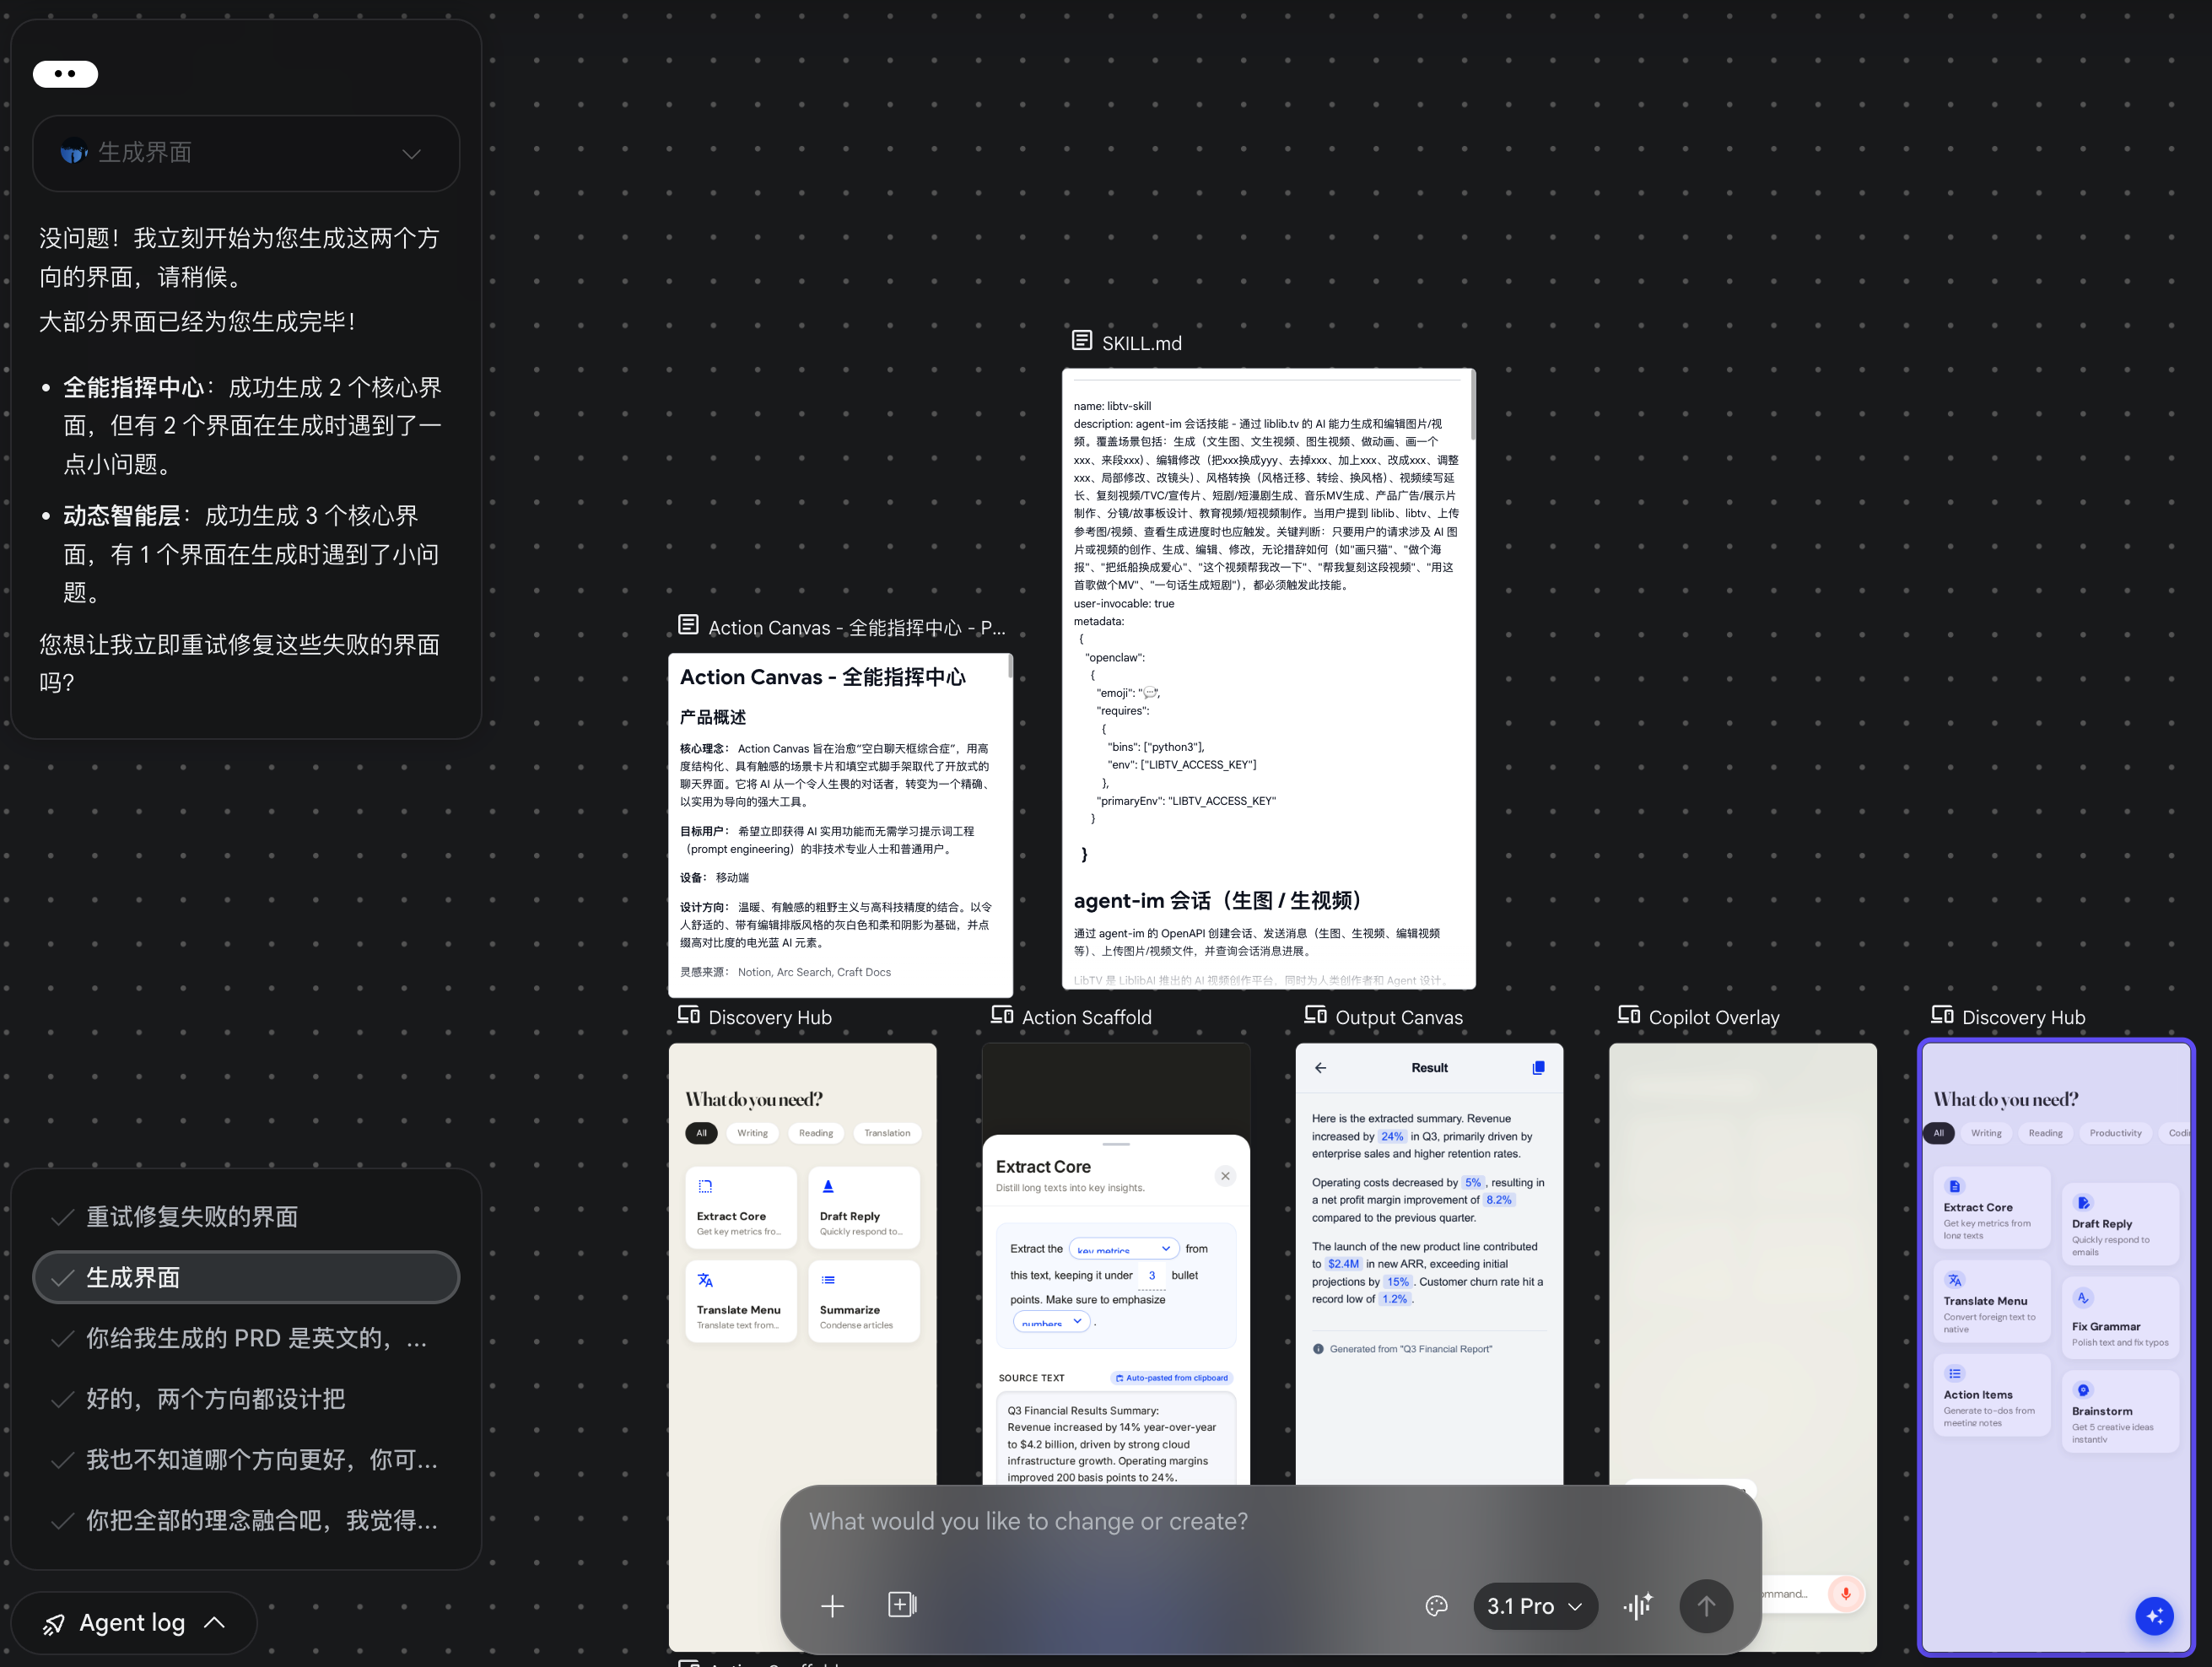This screenshot has height=1667, width=2212.
Task: Select the 好的，两个方向都设计把 history item
Action: pyautogui.click(x=215, y=1399)
